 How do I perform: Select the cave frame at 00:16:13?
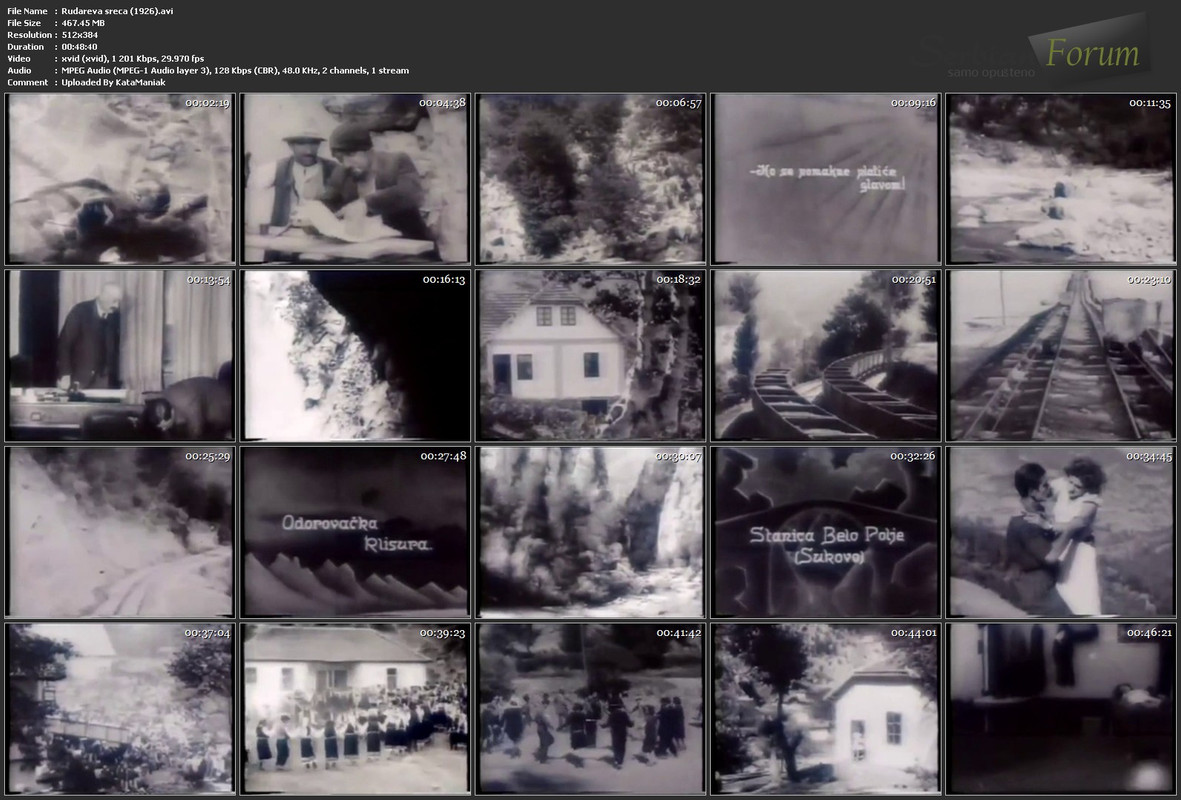pos(356,356)
